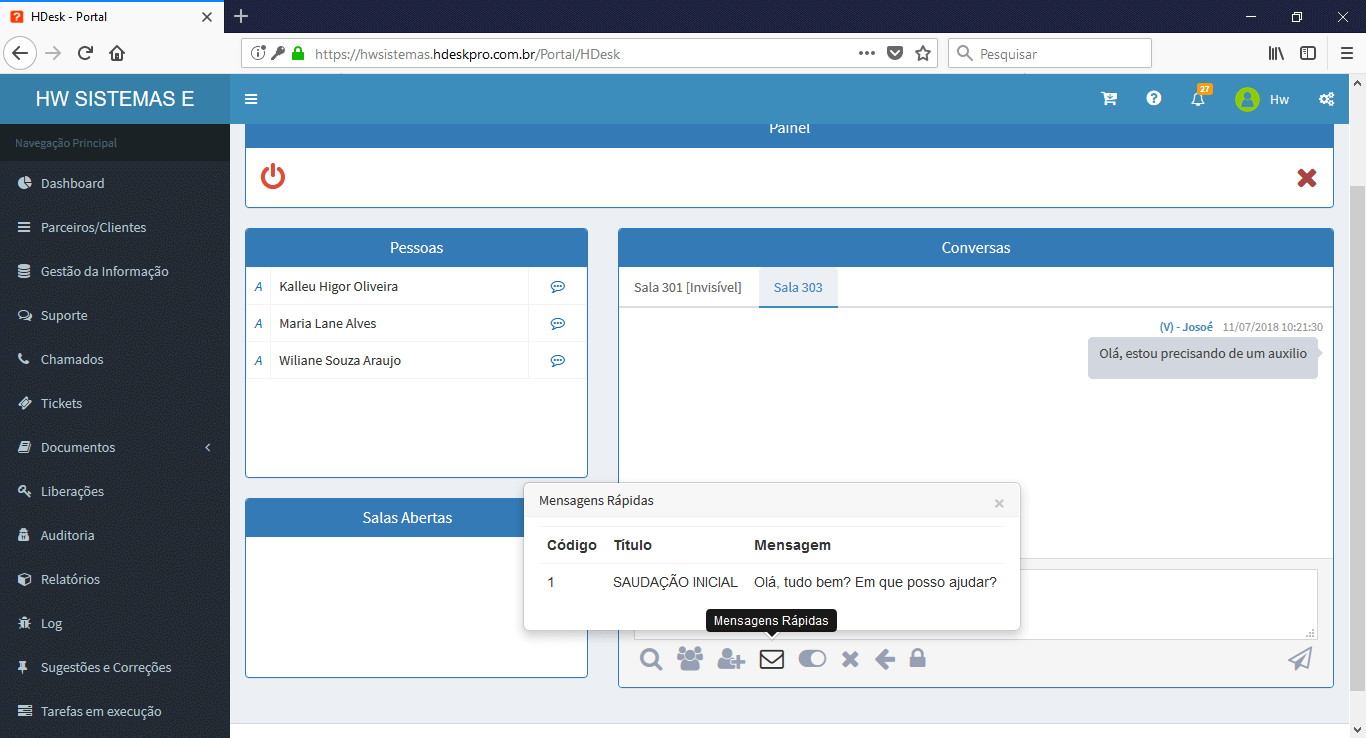Click the Olá, tudo bem? message text
1366x738 pixels.
click(875, 582)
